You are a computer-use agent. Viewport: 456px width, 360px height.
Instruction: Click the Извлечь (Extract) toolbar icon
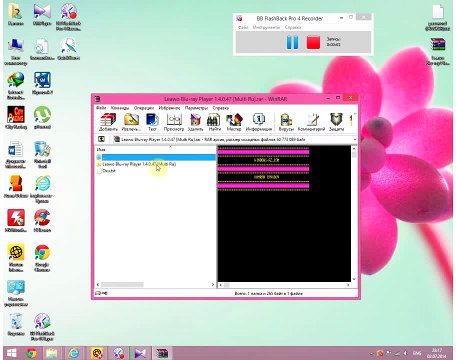coord(131,122)
